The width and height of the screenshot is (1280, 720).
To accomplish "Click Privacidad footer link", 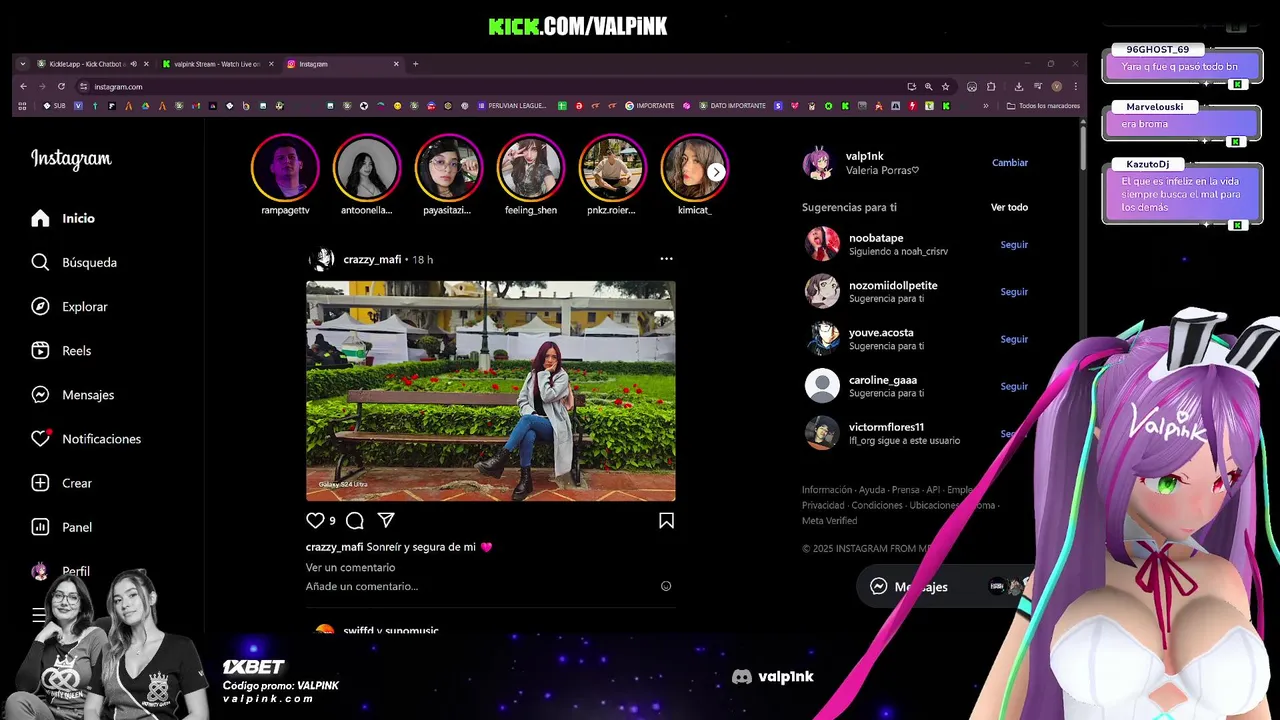I will (823, 505).
